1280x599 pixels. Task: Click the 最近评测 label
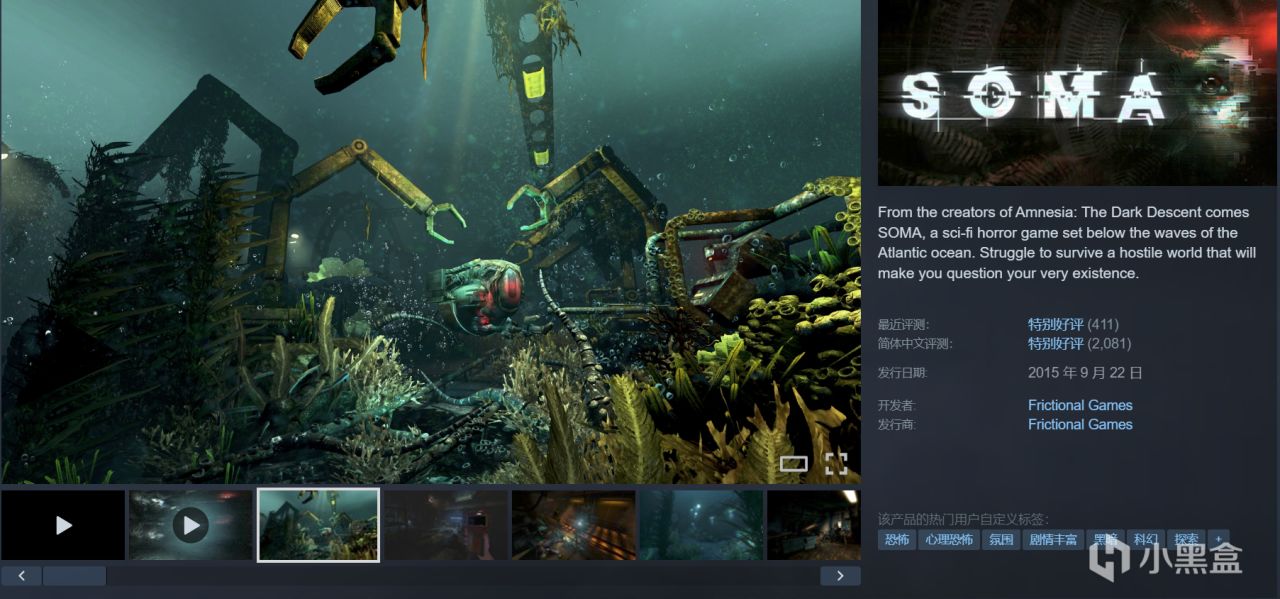coord(902,325)
